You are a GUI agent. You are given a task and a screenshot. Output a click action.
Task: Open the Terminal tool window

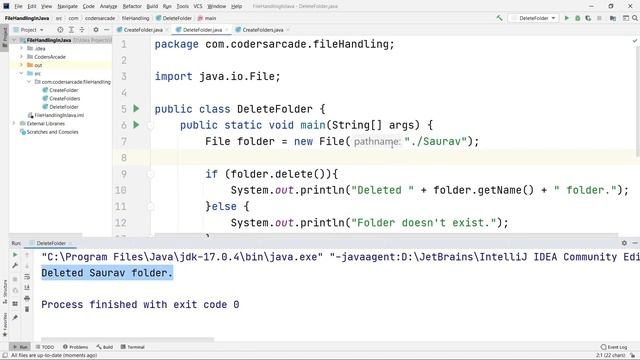pyautogui.click(x=133, y=347)
